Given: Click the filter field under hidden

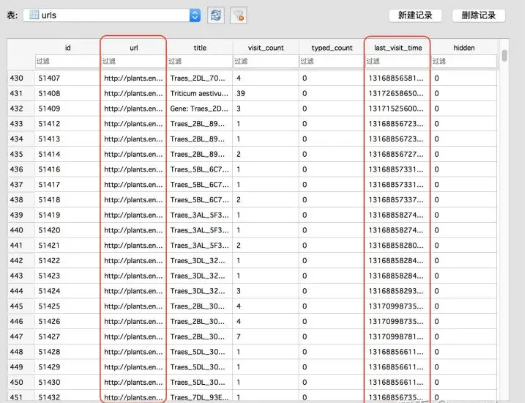Looking at the screenshot, I should point(464,61).
